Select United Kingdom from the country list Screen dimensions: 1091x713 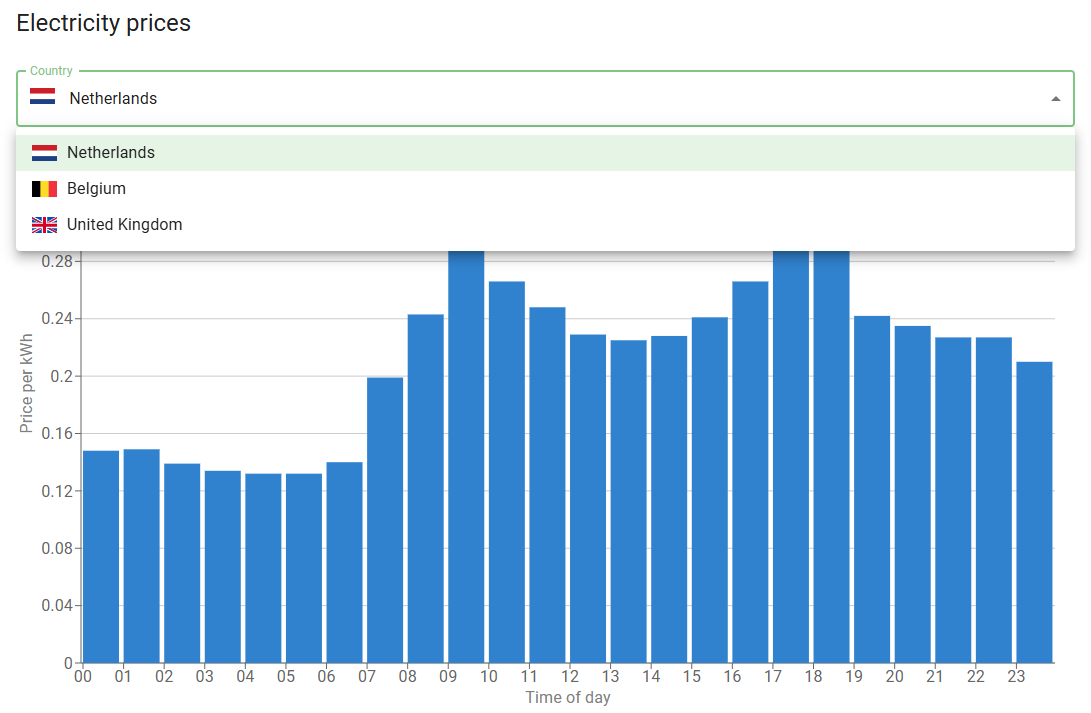point(124,224)
